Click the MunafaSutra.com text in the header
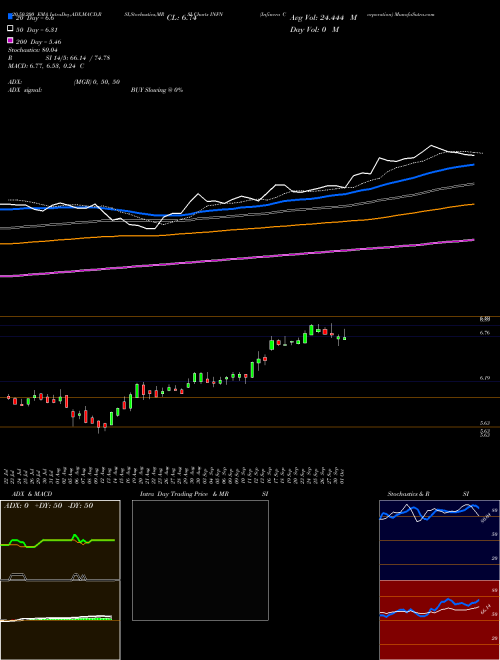The height and width of the screenshot is (660, 500). [415, 14]
